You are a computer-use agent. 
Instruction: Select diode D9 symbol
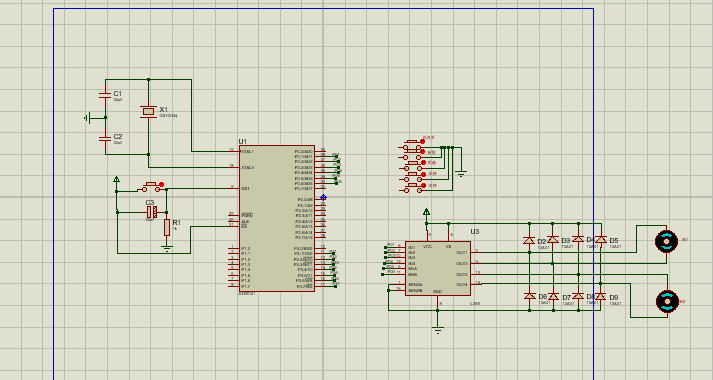601,296
